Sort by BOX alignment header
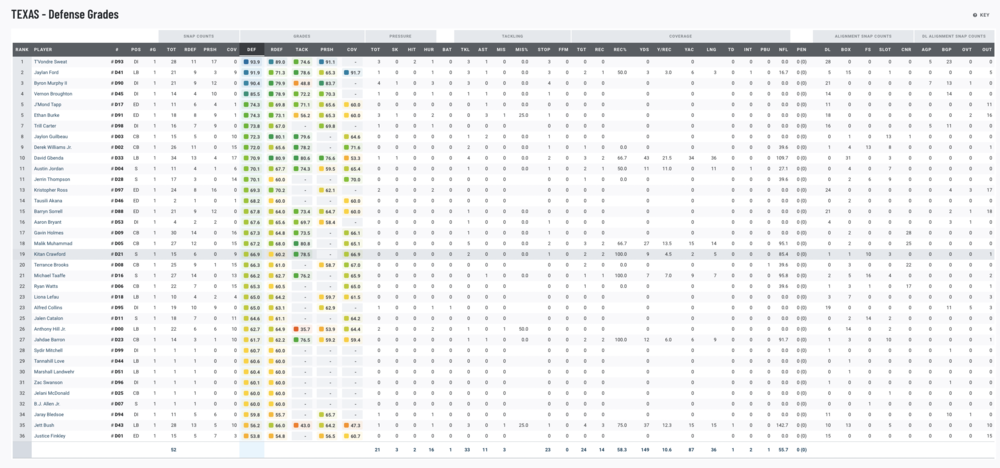This screenshot has height=468, width=1000. click(x=846, y=49)
